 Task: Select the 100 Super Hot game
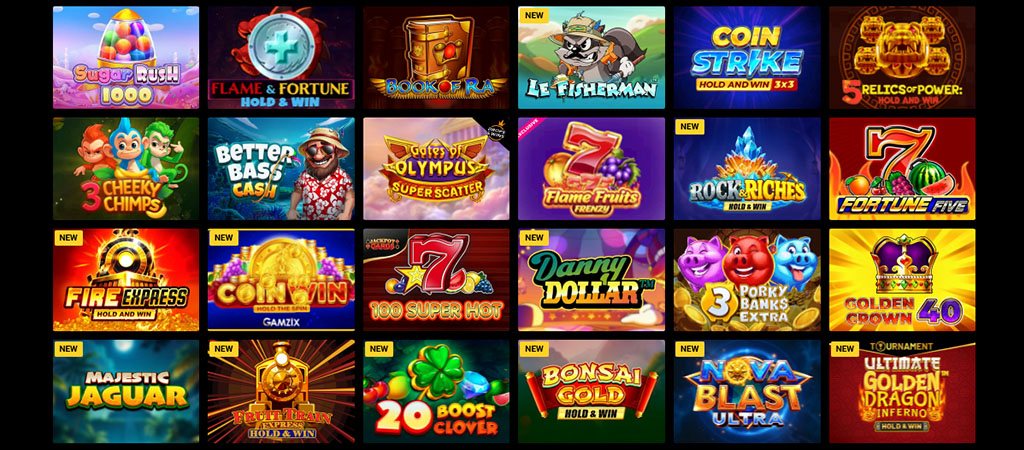436,280
